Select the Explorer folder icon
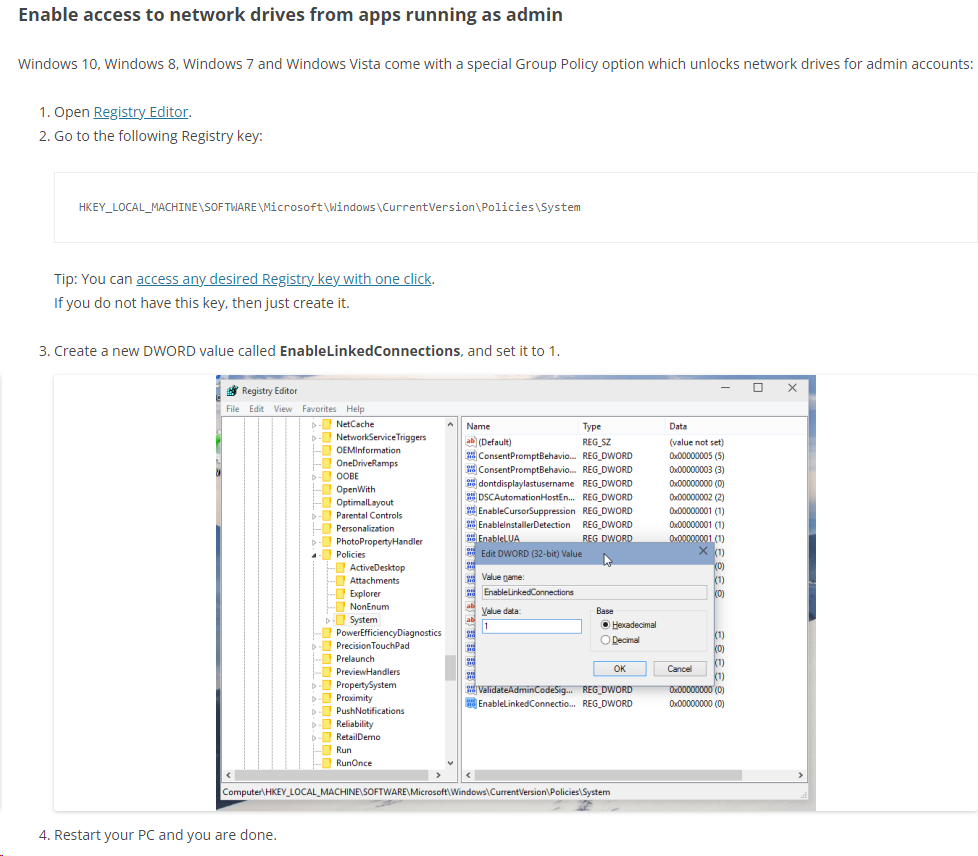The height and width of the screenshot is (856, 978). 340,594
